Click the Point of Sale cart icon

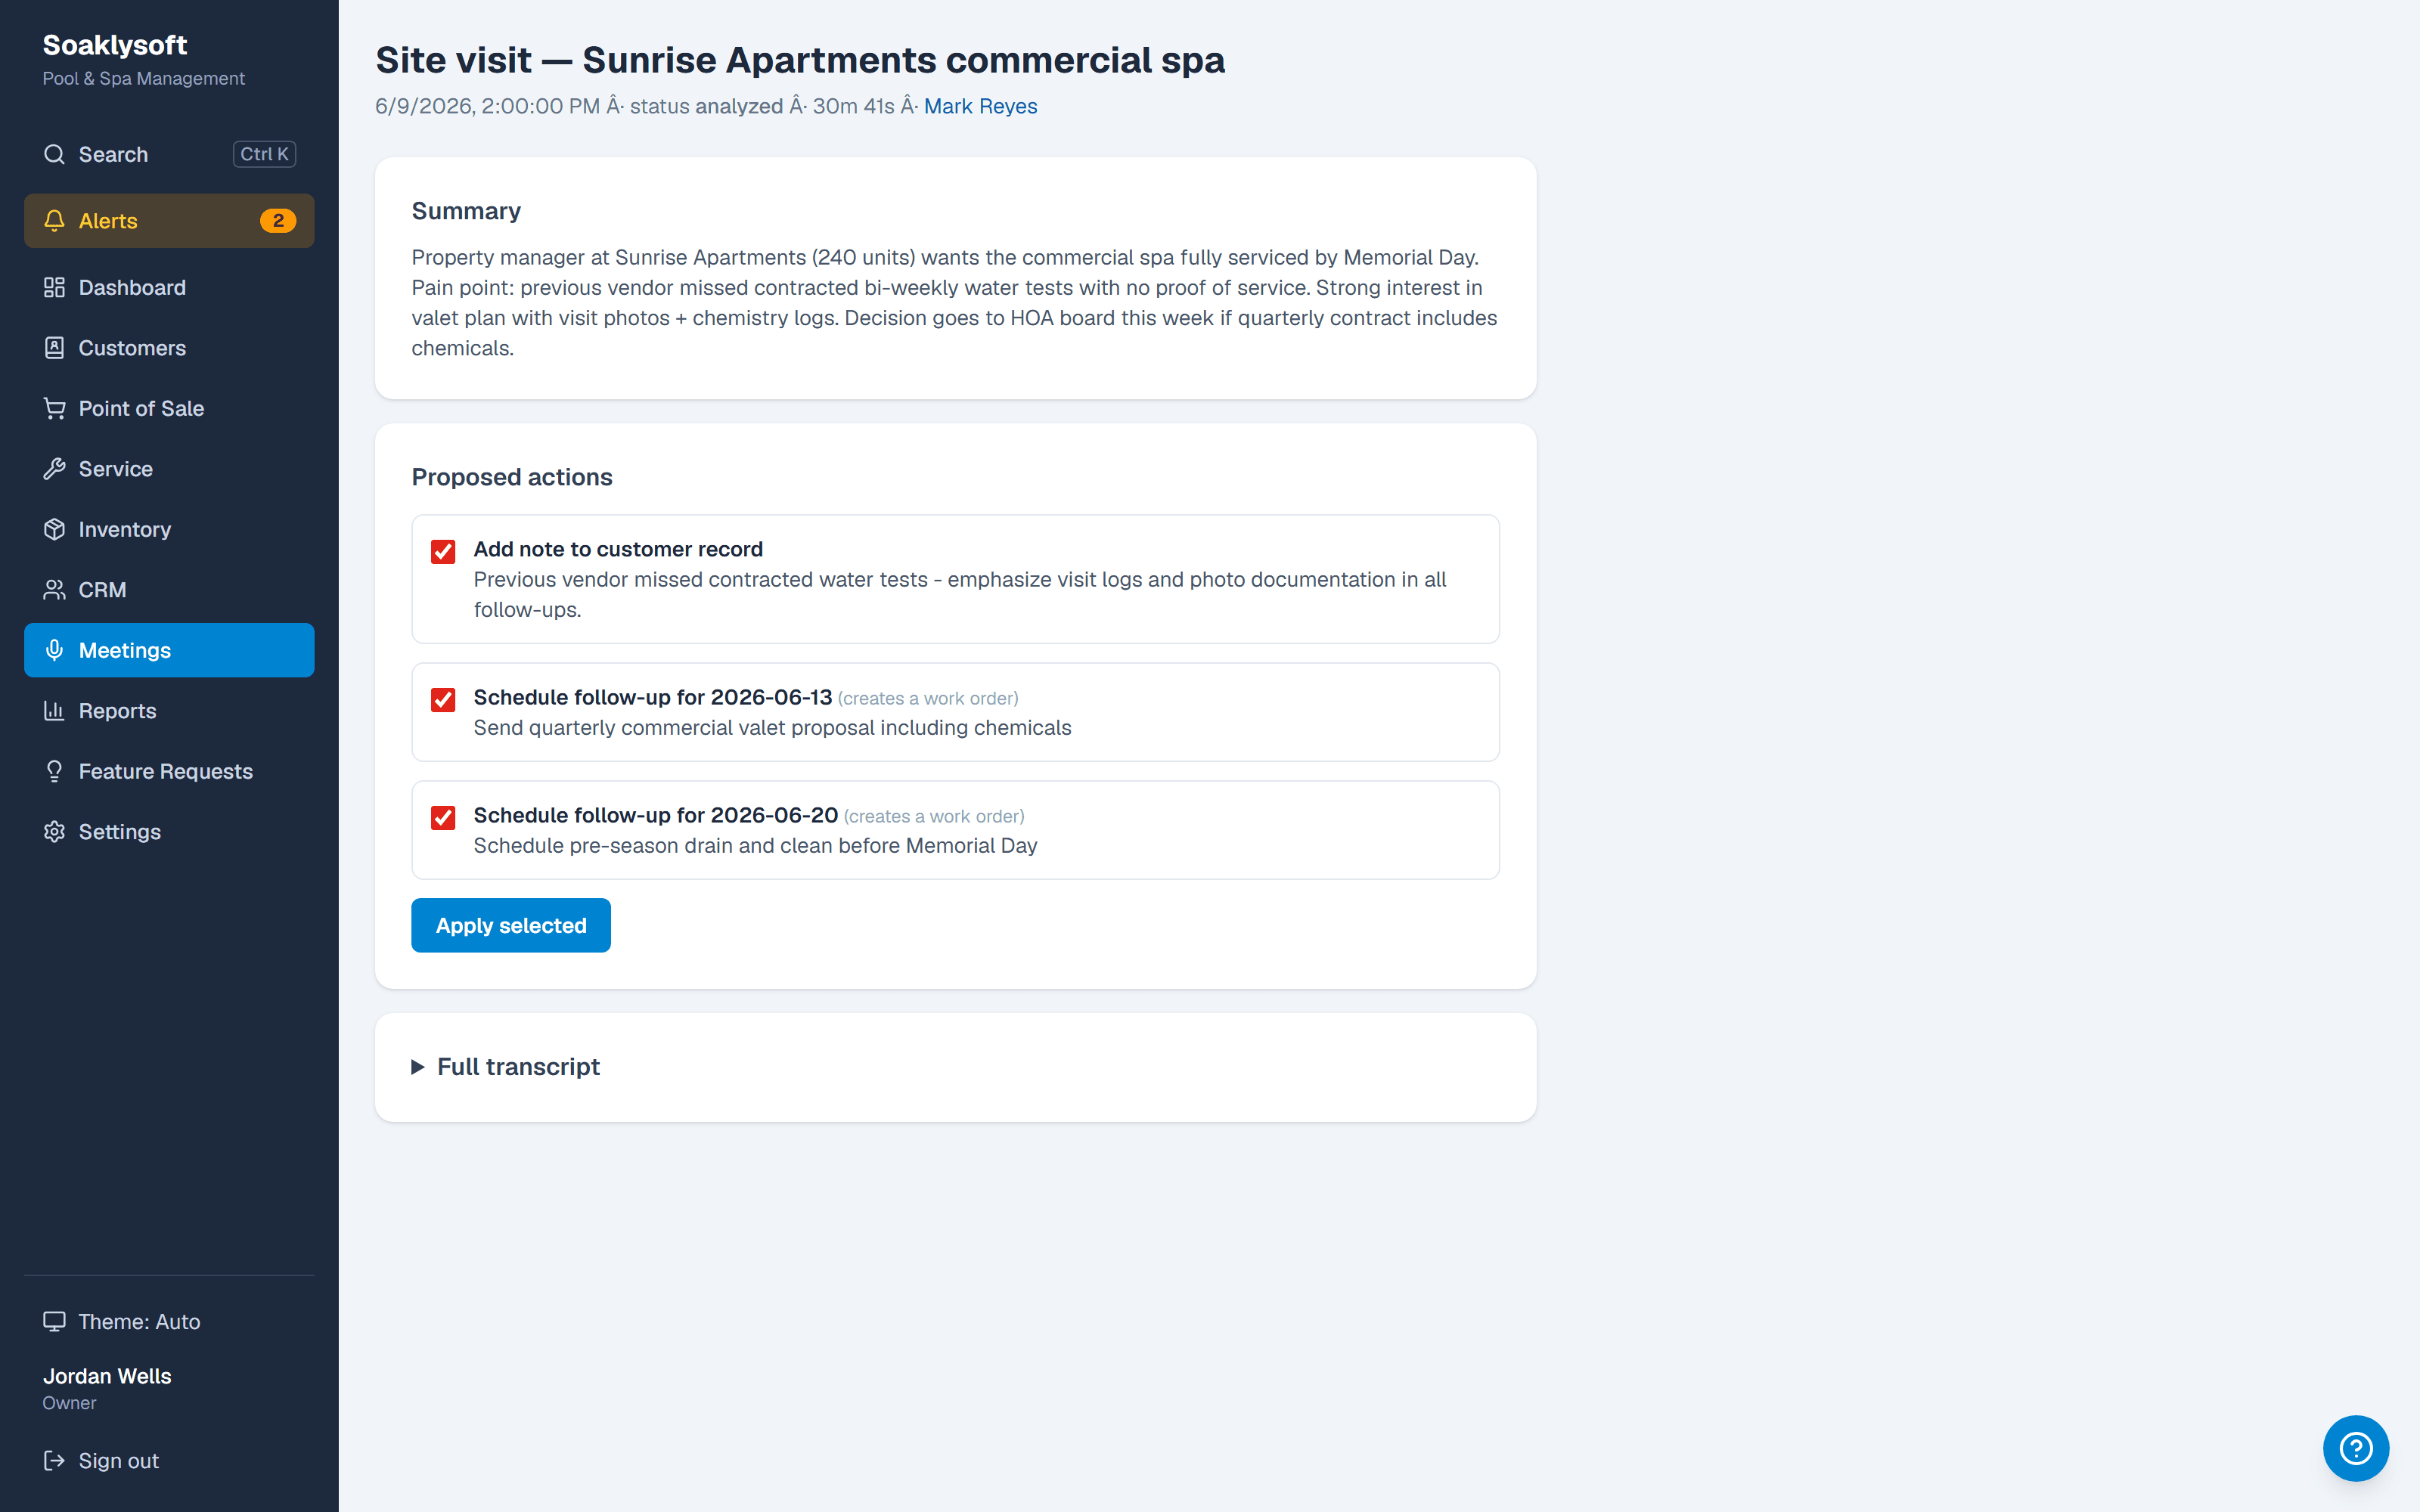click(x=54, y=408)
